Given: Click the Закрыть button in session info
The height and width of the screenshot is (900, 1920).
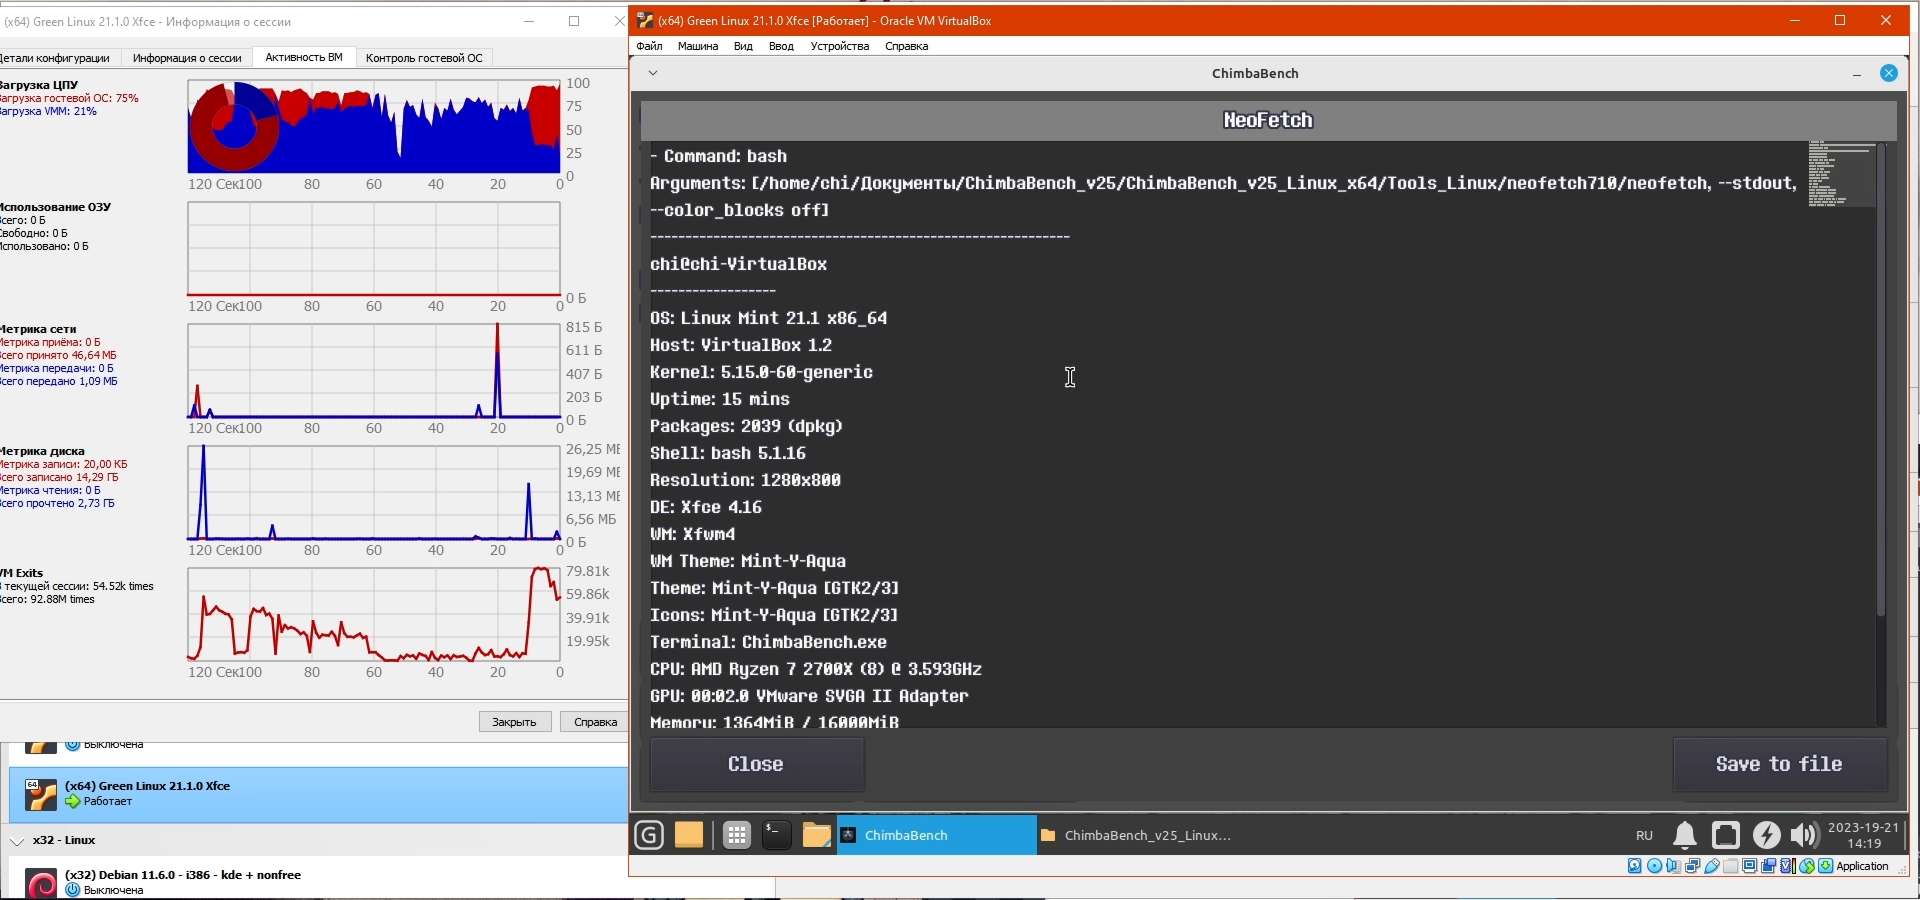Looking at the screenshot, I should (x=515, y=722).
